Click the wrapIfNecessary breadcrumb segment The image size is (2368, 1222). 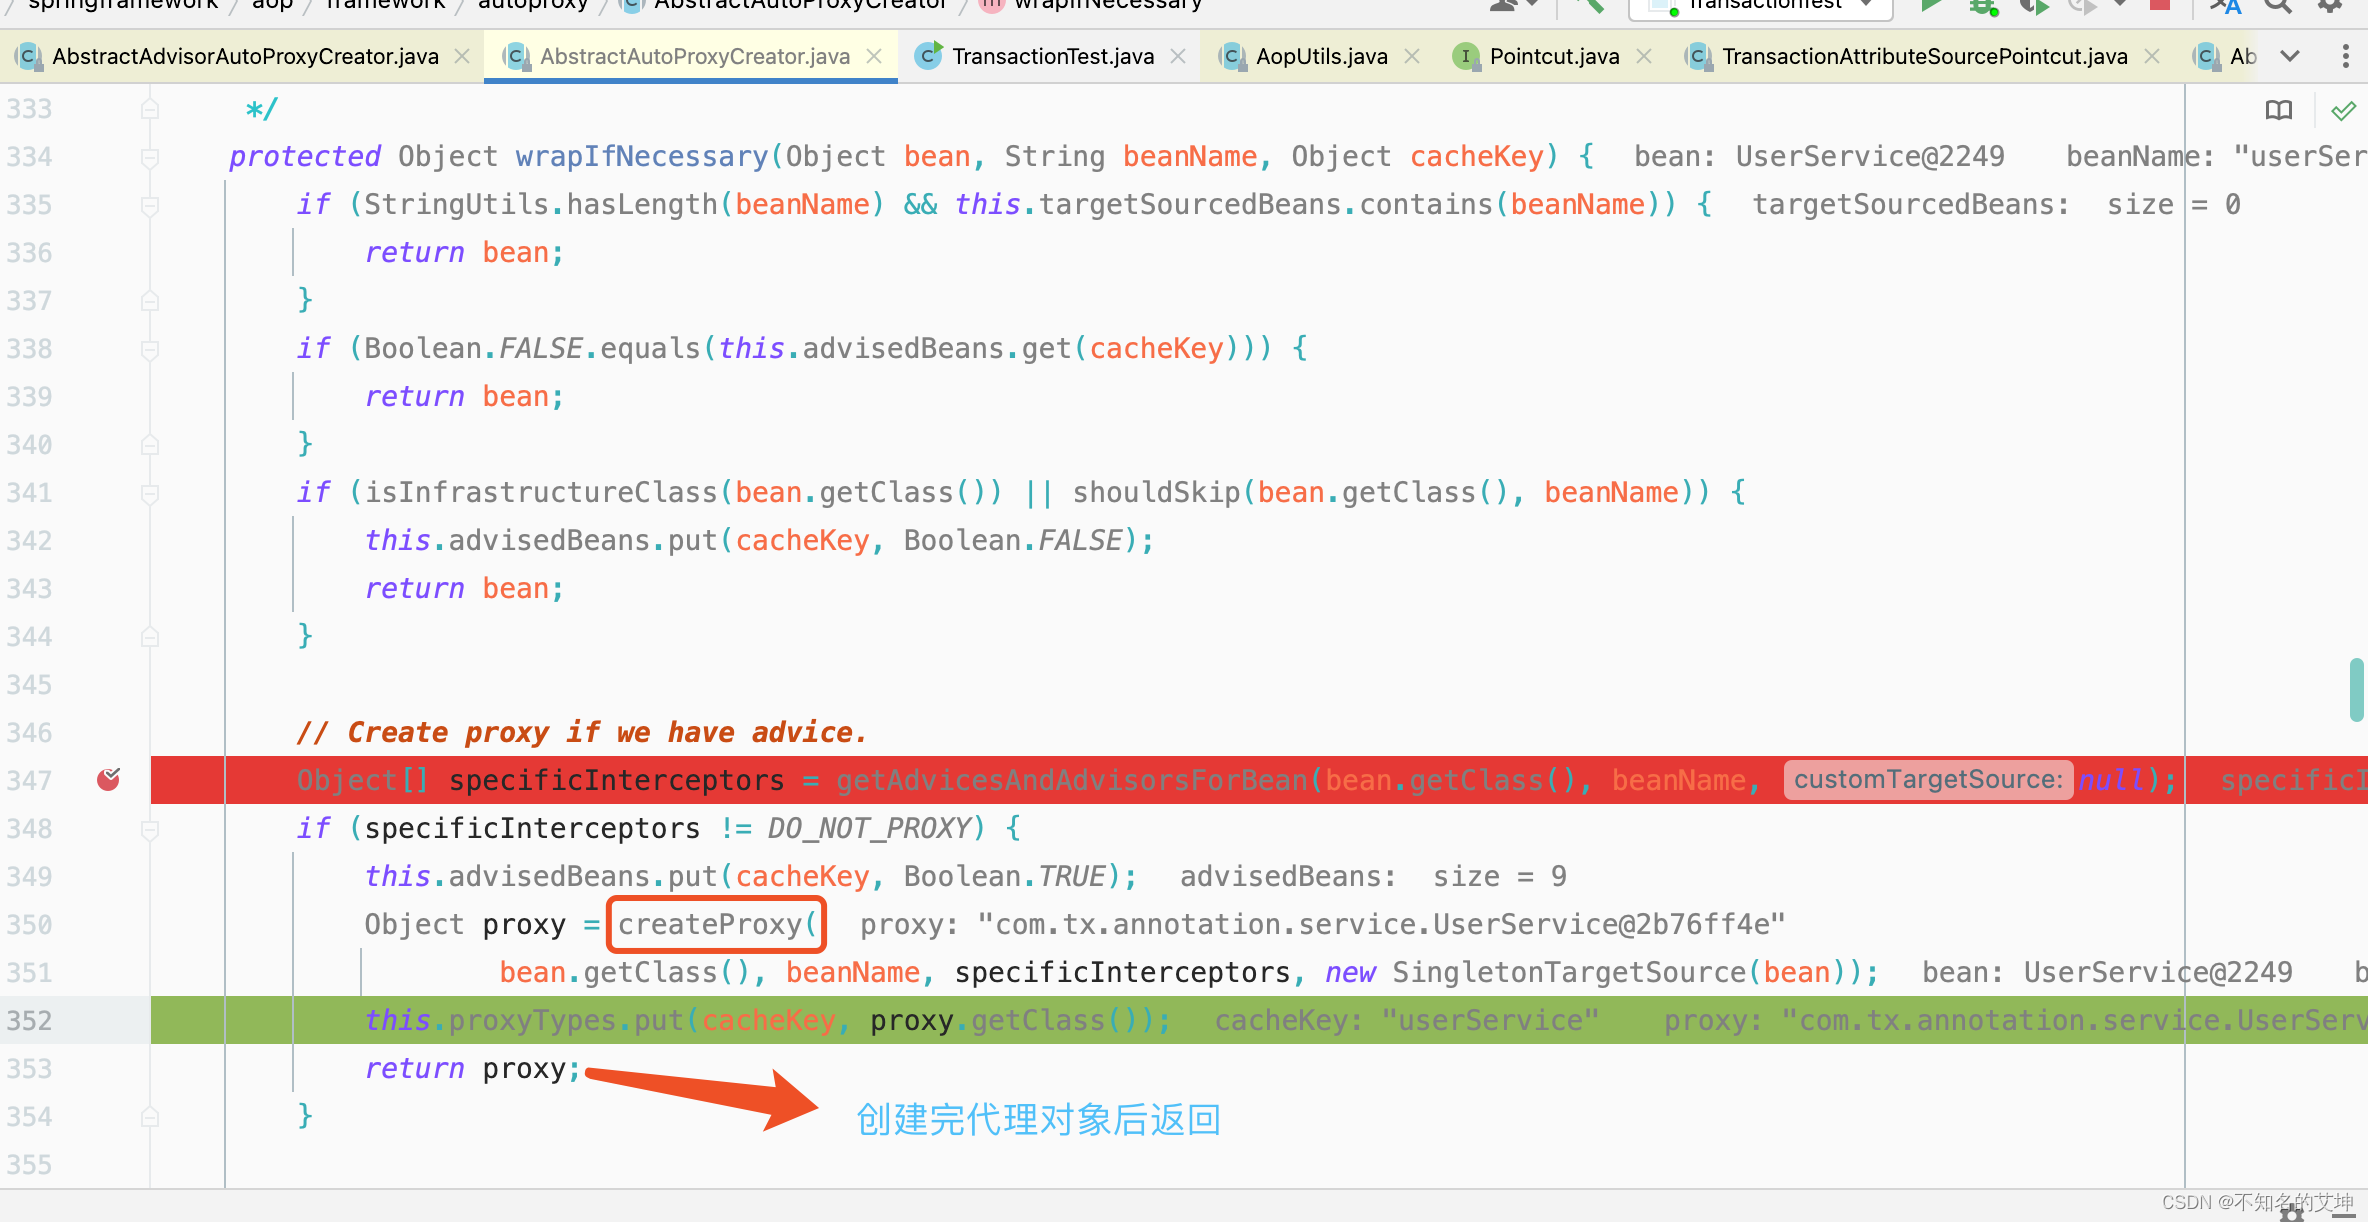coord(1108,4)
